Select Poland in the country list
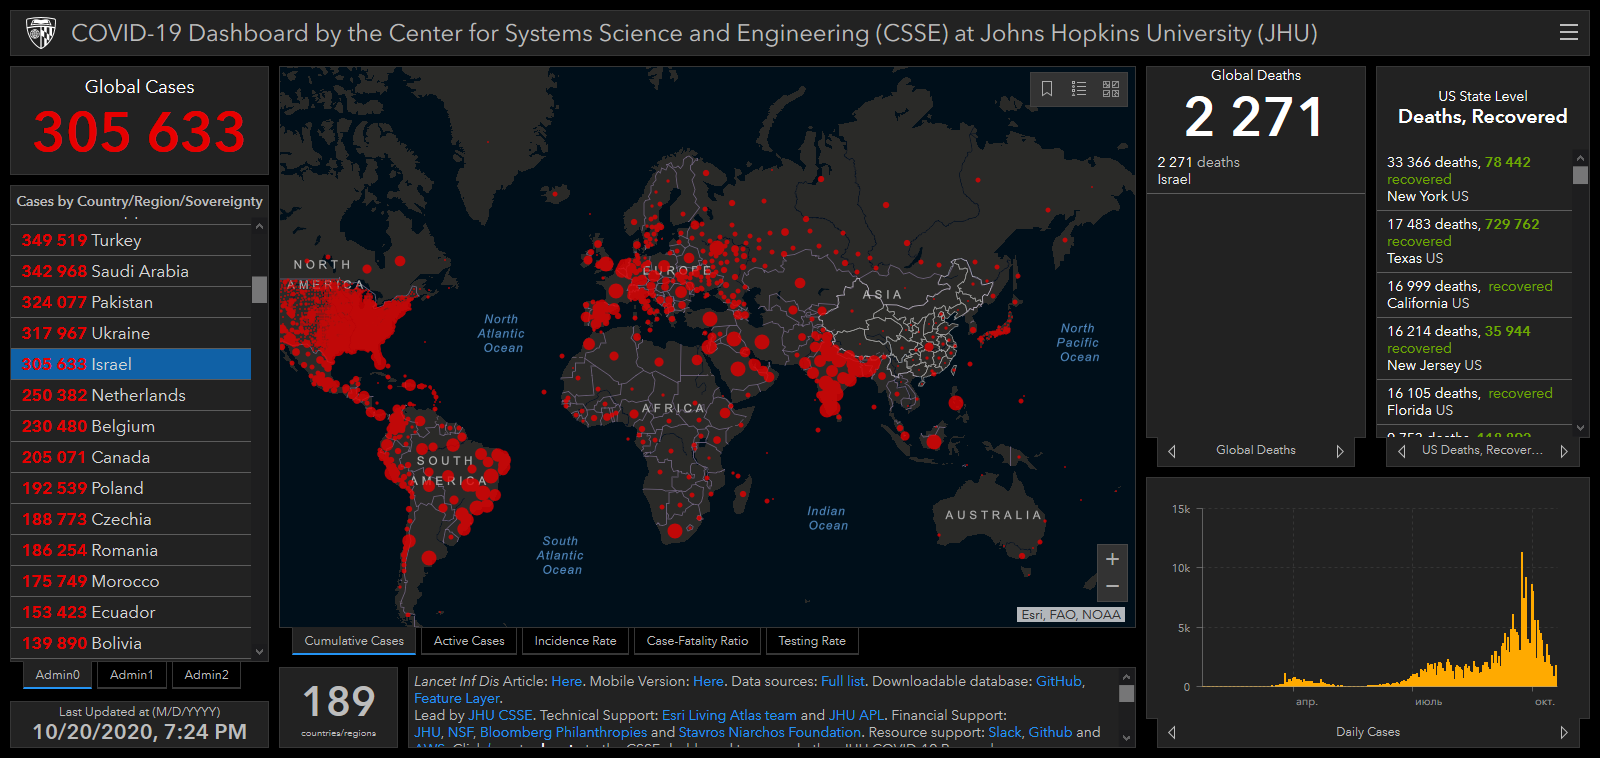Screen dimensions: 1600x758 coord(131,488)
